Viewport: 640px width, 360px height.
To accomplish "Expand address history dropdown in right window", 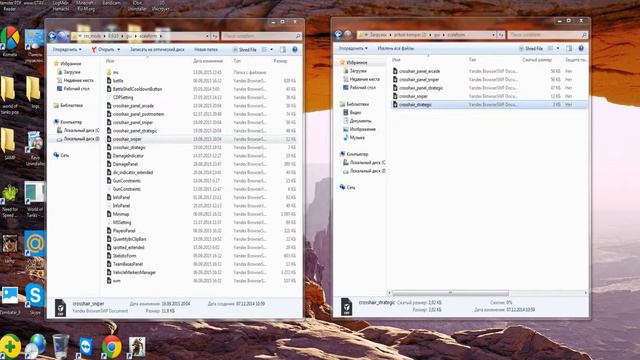I will [x=493, y=35].
